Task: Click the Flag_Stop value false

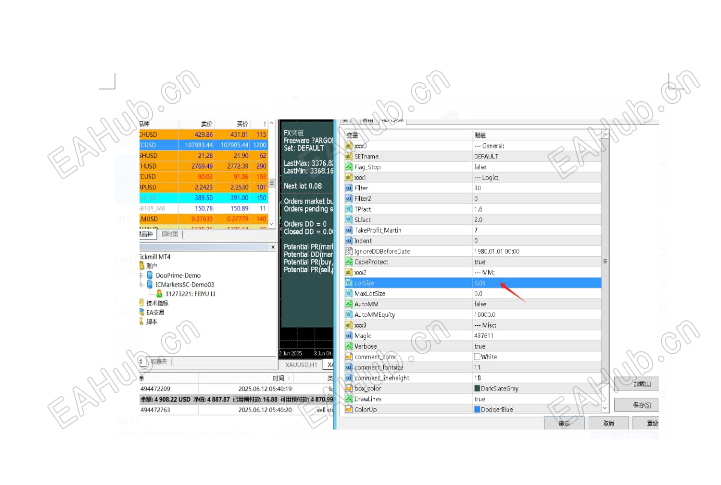Action: [x=481, y=167]
